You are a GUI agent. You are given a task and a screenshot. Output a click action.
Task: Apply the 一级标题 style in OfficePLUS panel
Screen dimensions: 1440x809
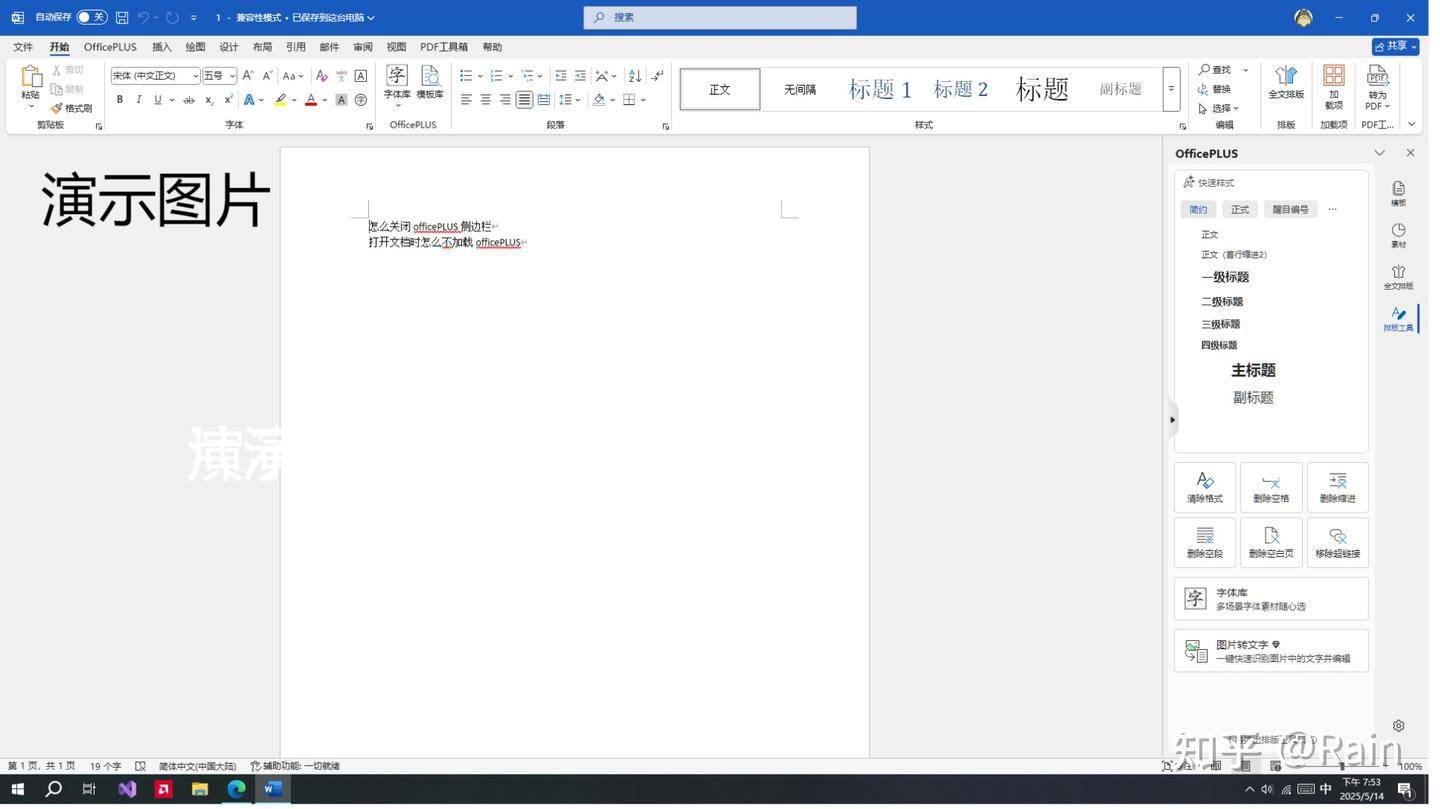tap(1225, 277)
